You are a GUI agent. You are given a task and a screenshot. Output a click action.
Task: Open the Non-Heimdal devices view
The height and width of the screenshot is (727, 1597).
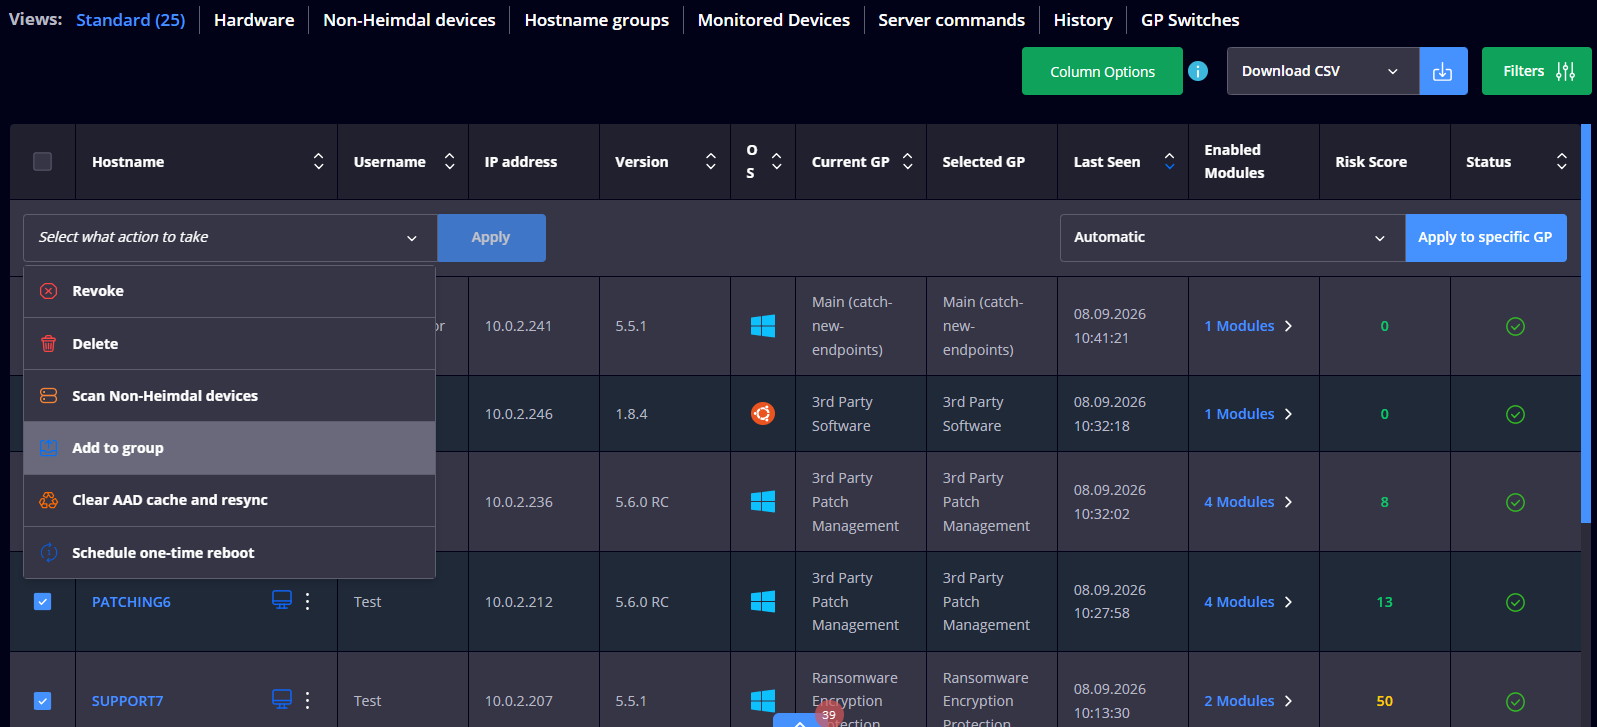[x=409, y=20]
